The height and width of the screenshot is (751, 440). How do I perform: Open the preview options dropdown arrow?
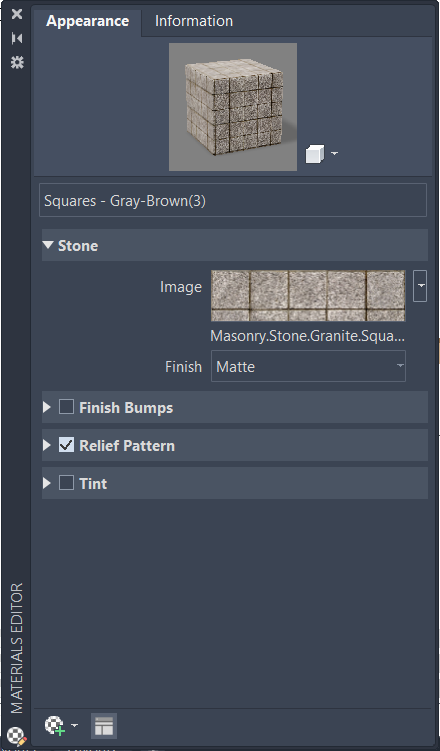click(x=334, y=154)
